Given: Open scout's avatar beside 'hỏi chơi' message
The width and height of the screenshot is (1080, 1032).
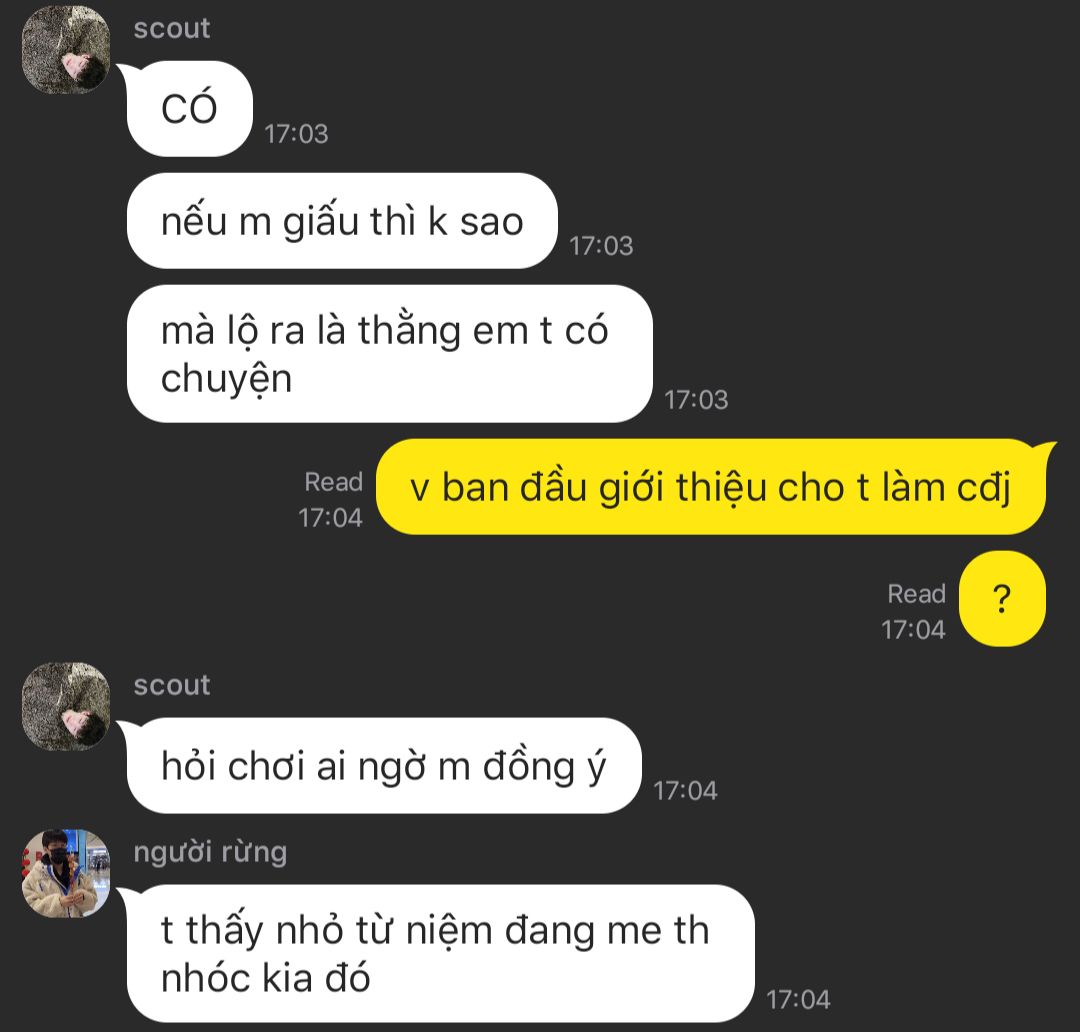Looking at the screenshot, I should 66,706.
